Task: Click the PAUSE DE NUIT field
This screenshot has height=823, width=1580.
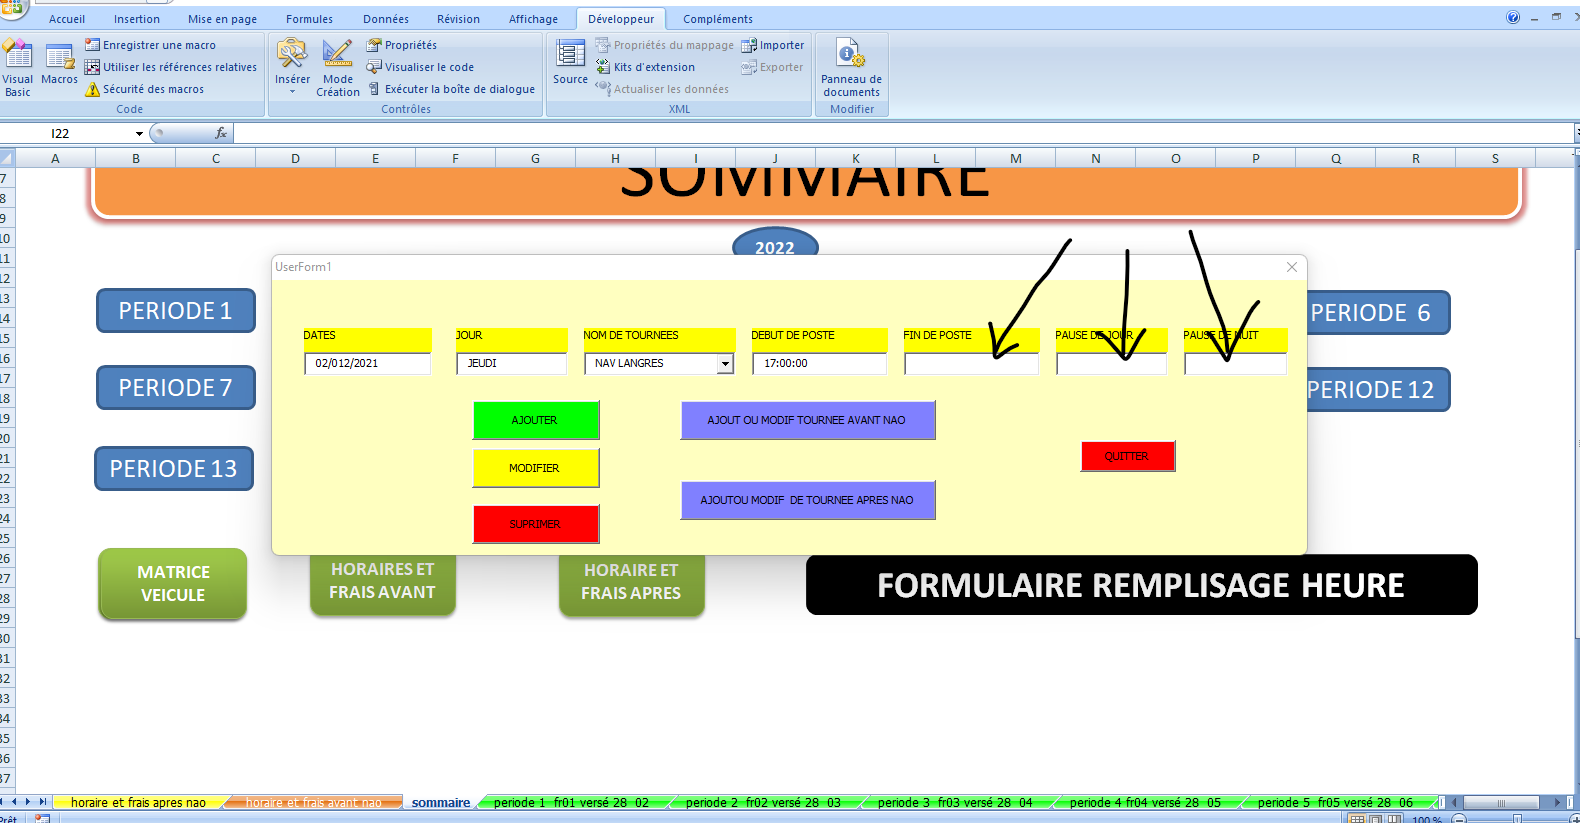Action: (x=1235, y=364)
